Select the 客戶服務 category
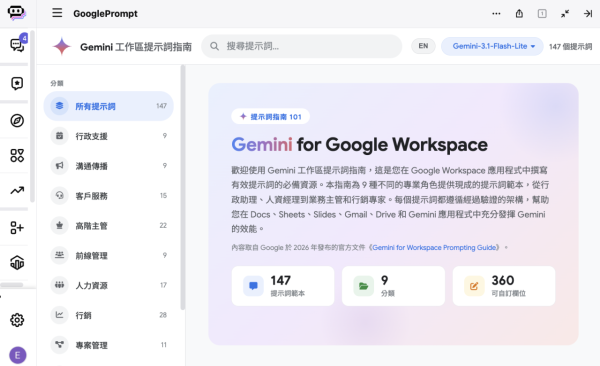 109,196
